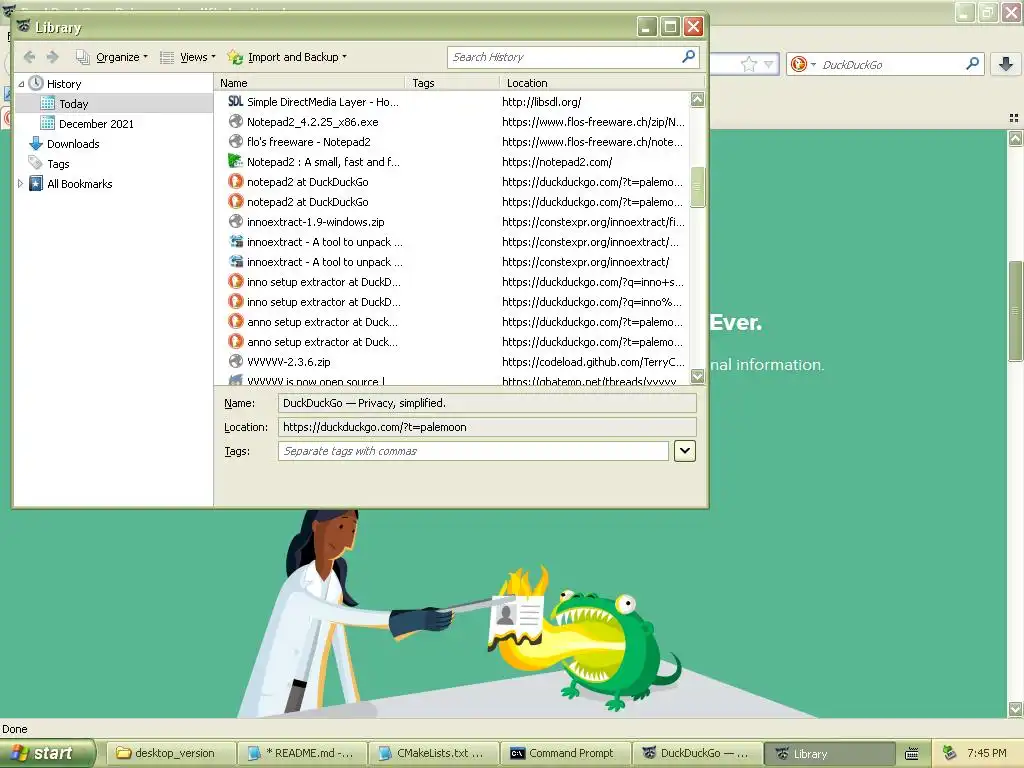
Task: Switch to desktop_version taskbar item
Action: (x=170, y=753)
